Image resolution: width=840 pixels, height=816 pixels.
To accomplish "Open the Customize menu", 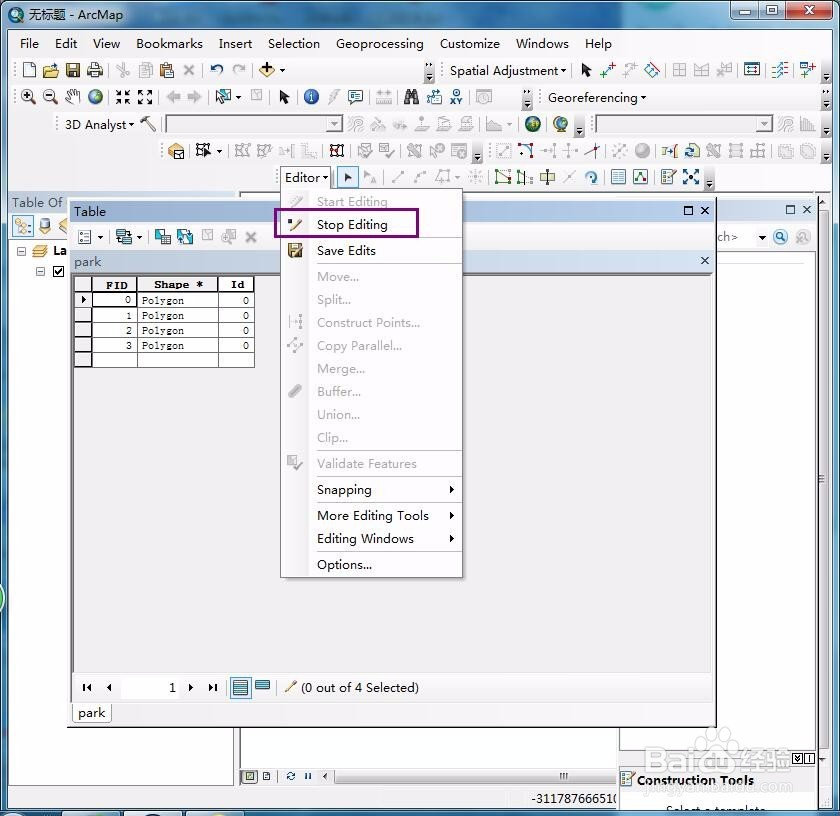I will [x=469, y=43].
